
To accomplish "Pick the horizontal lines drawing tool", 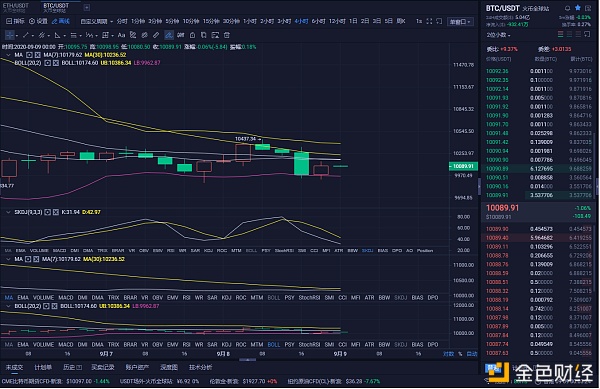I will [x=73, y=35].
